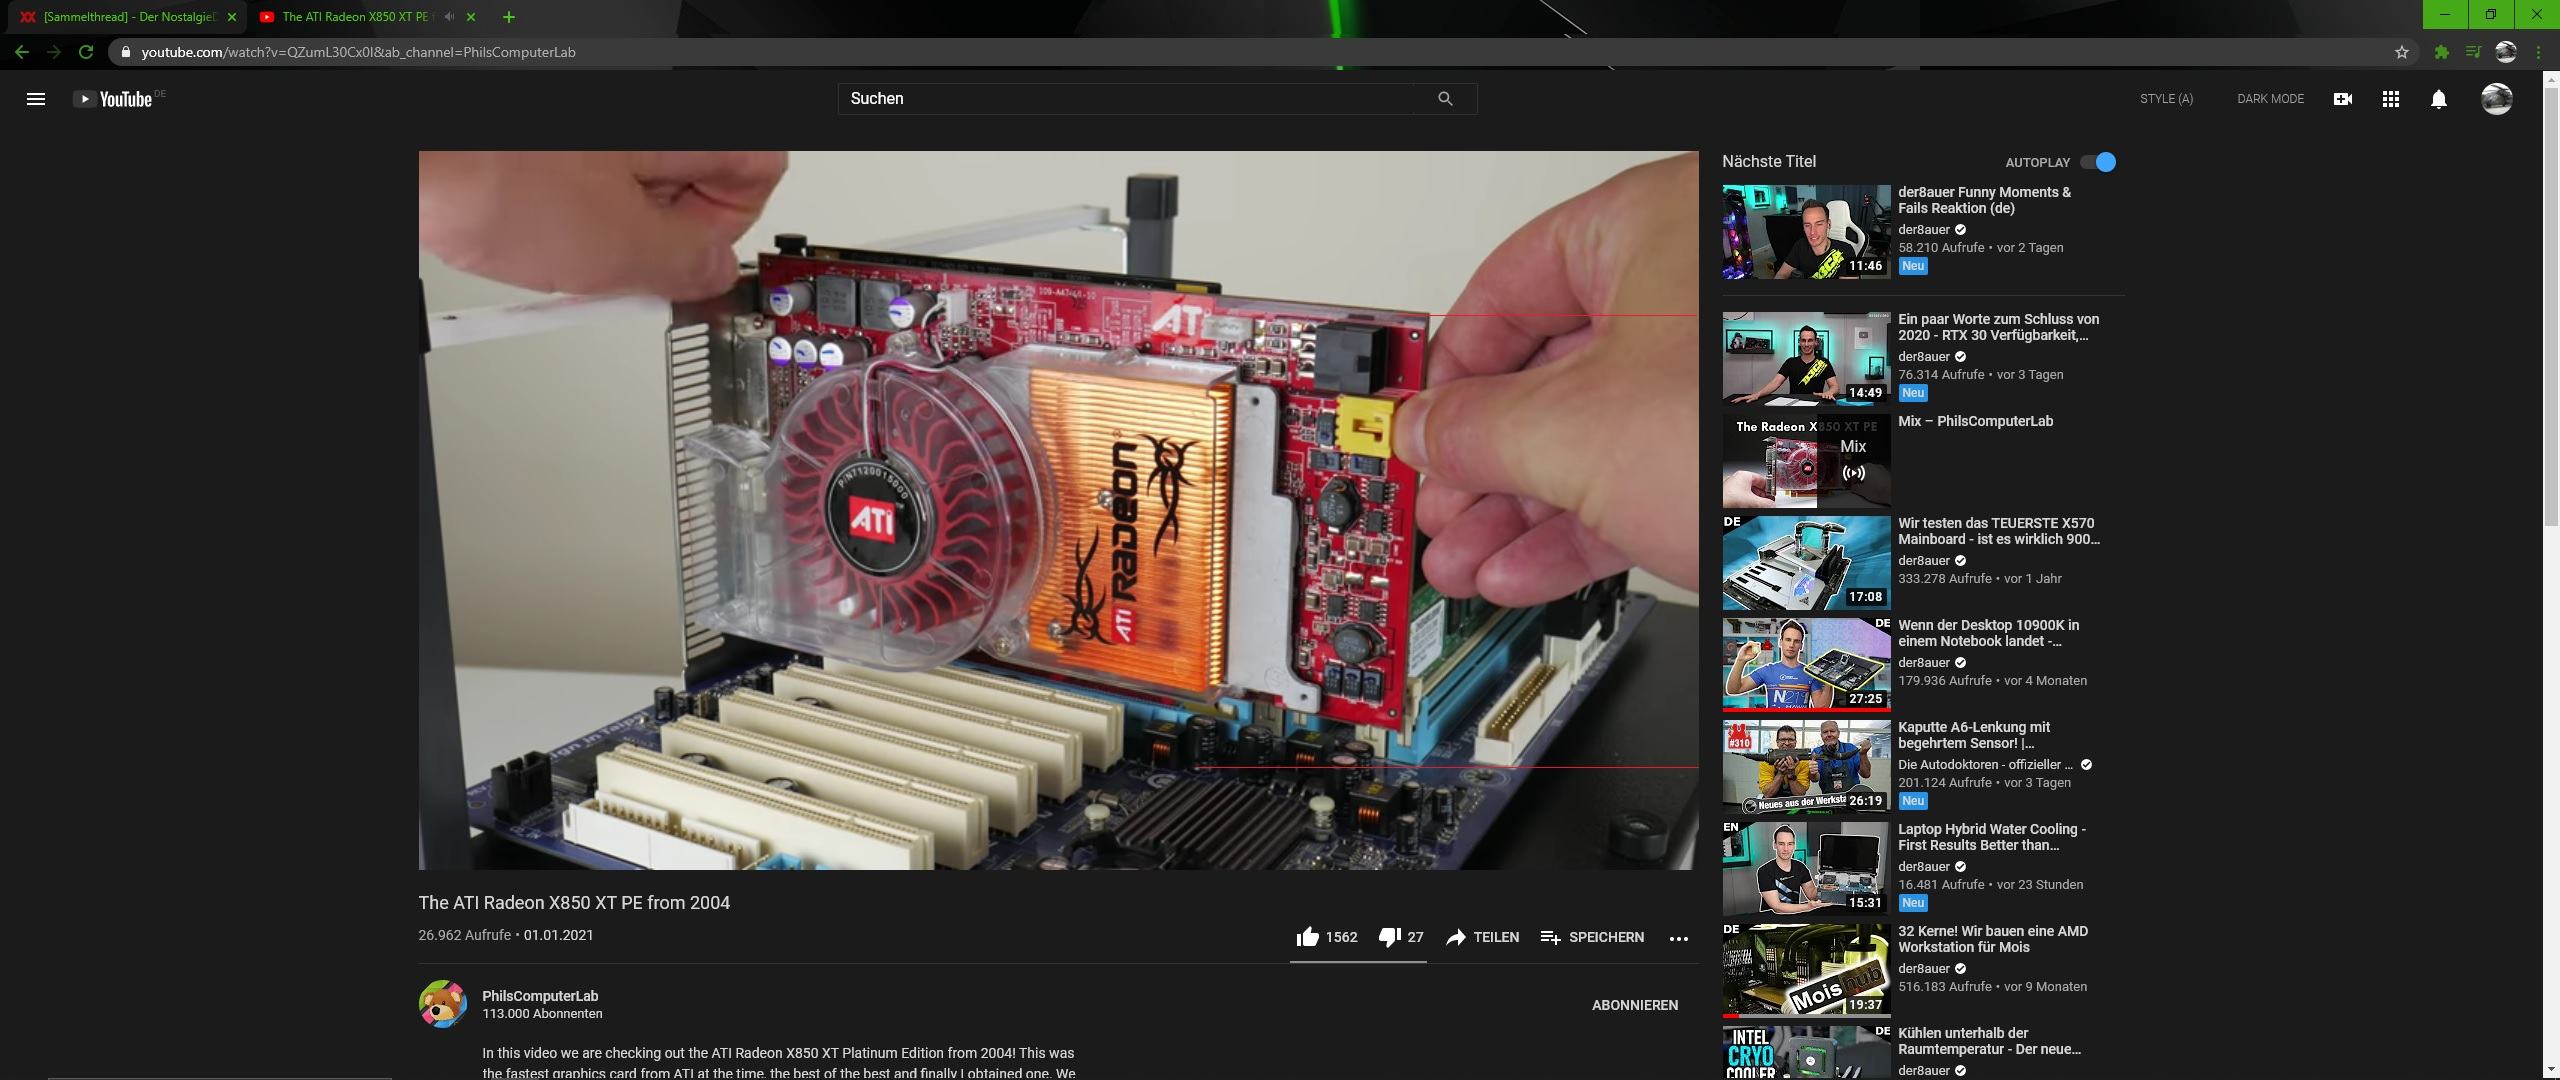Click the video title 'The ATI Radeon X850 XT PE from 2004'
This screenshot has width=2560, height=1080.
click(x=574, y=903)
